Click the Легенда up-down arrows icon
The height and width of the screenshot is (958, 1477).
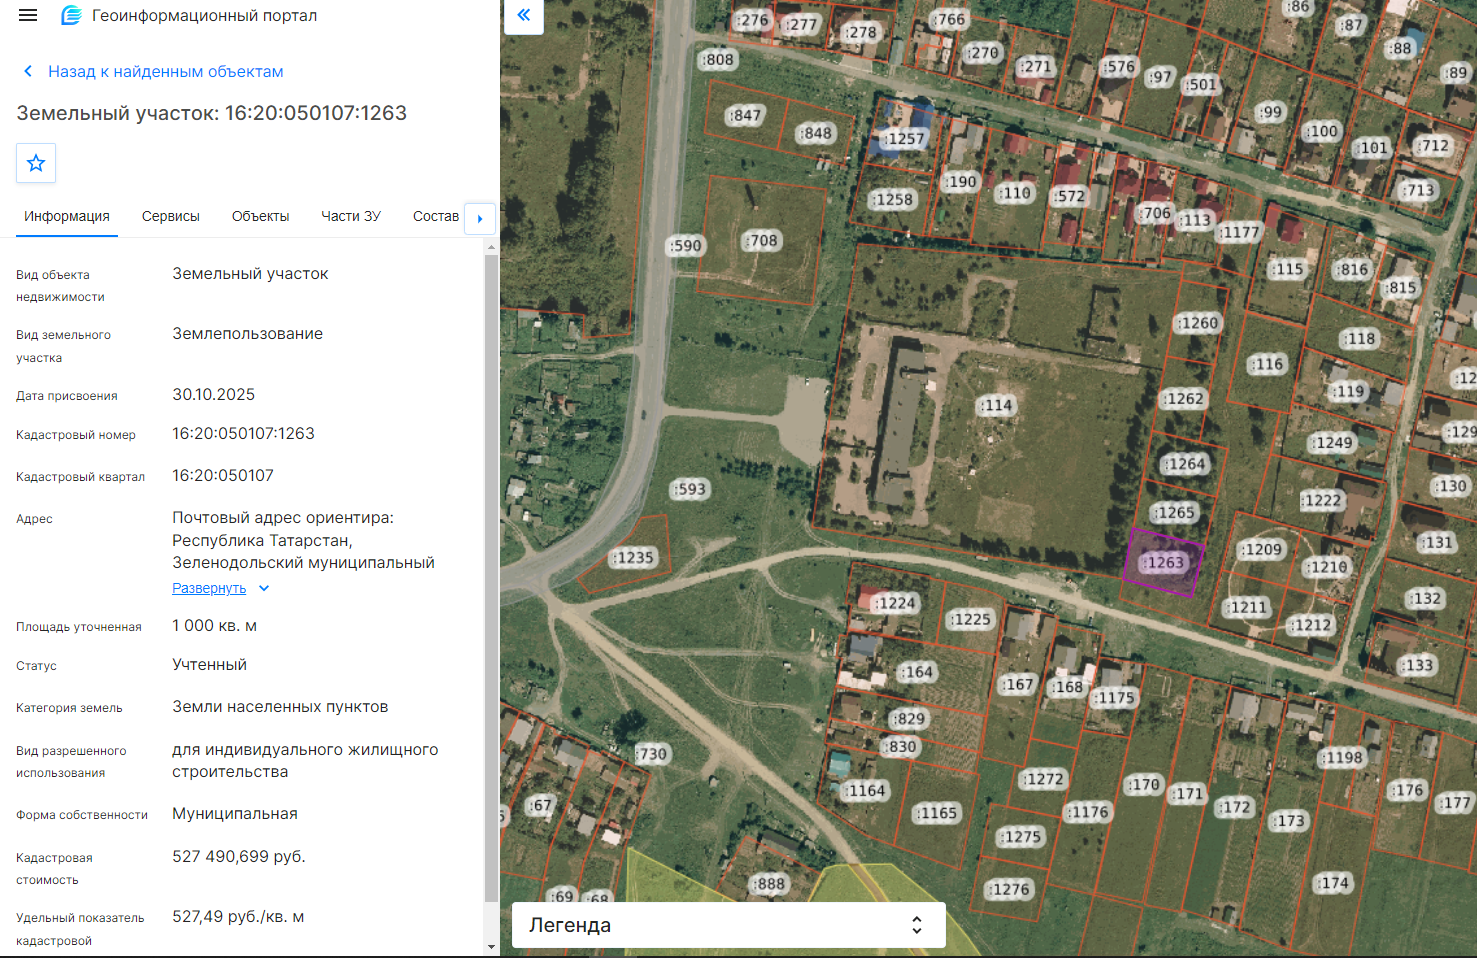tap(917, 925)
